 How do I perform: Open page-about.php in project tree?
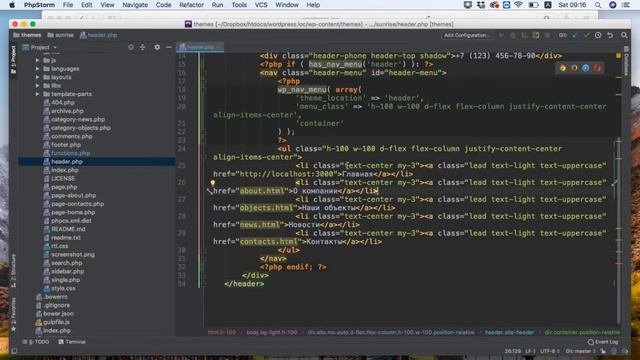tap(73, 195)
